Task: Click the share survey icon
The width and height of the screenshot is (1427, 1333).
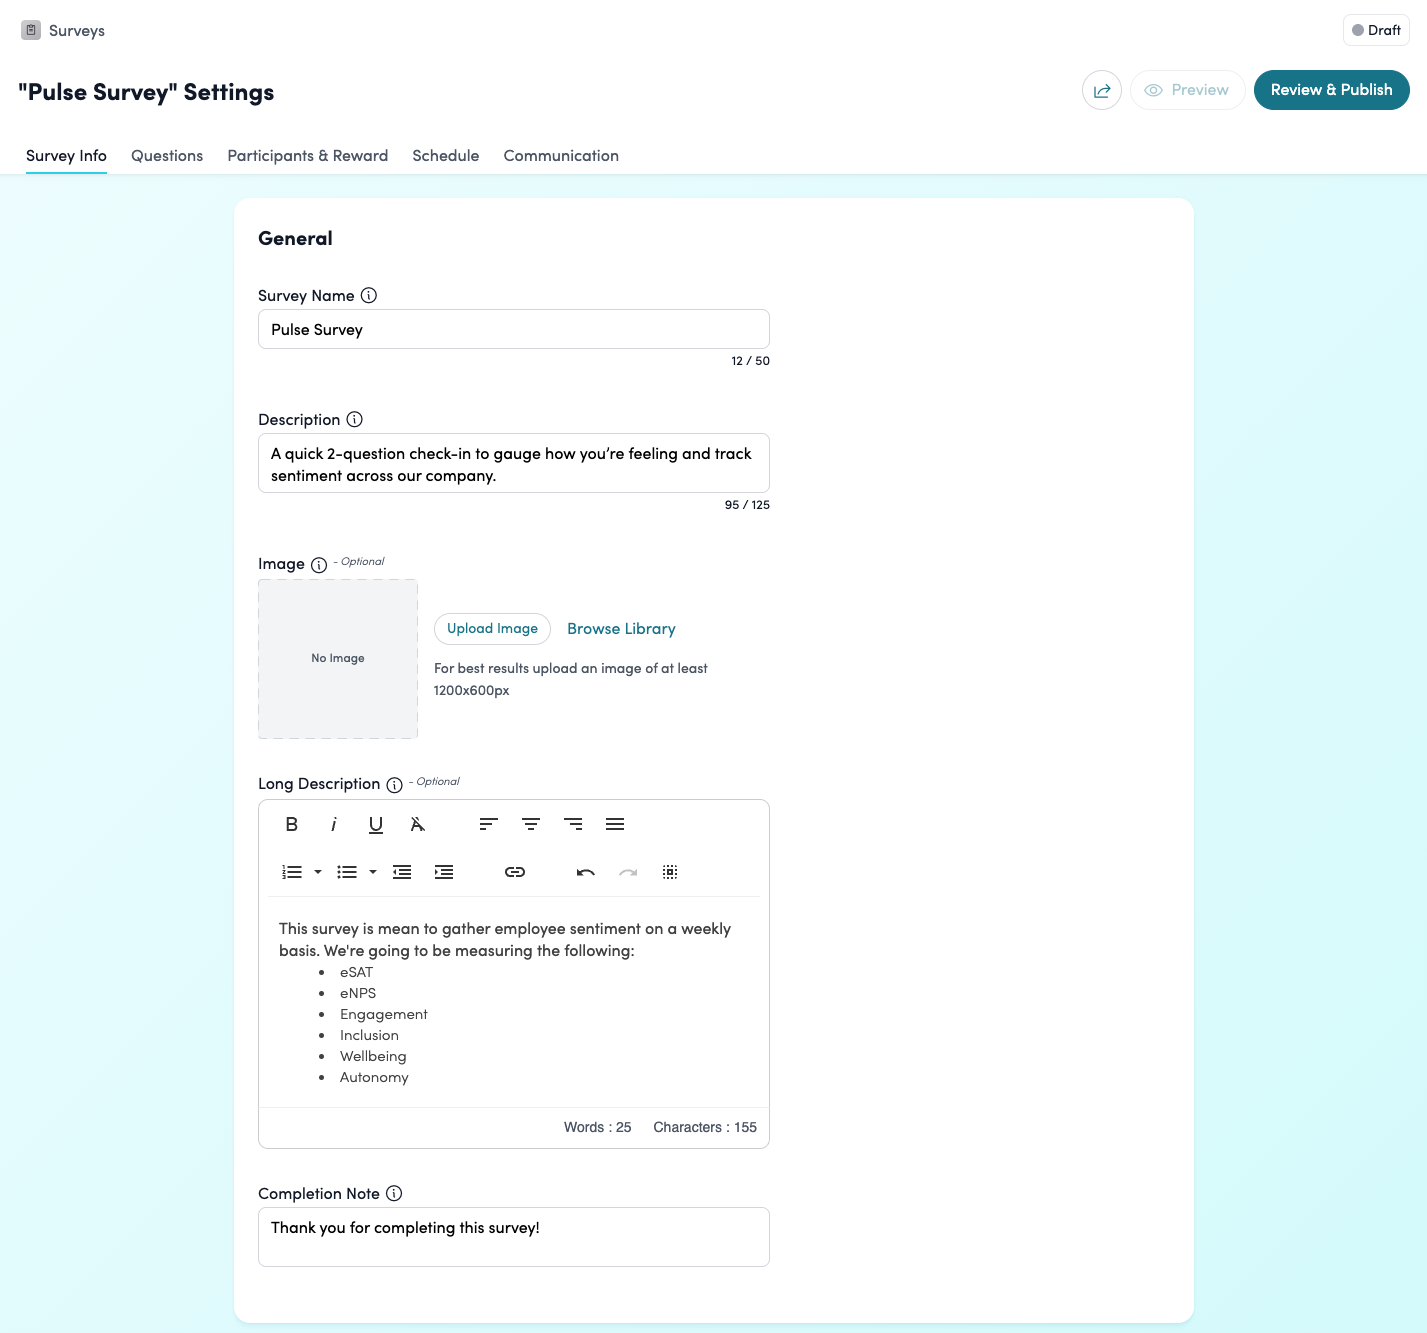Action: point(1101,90)
